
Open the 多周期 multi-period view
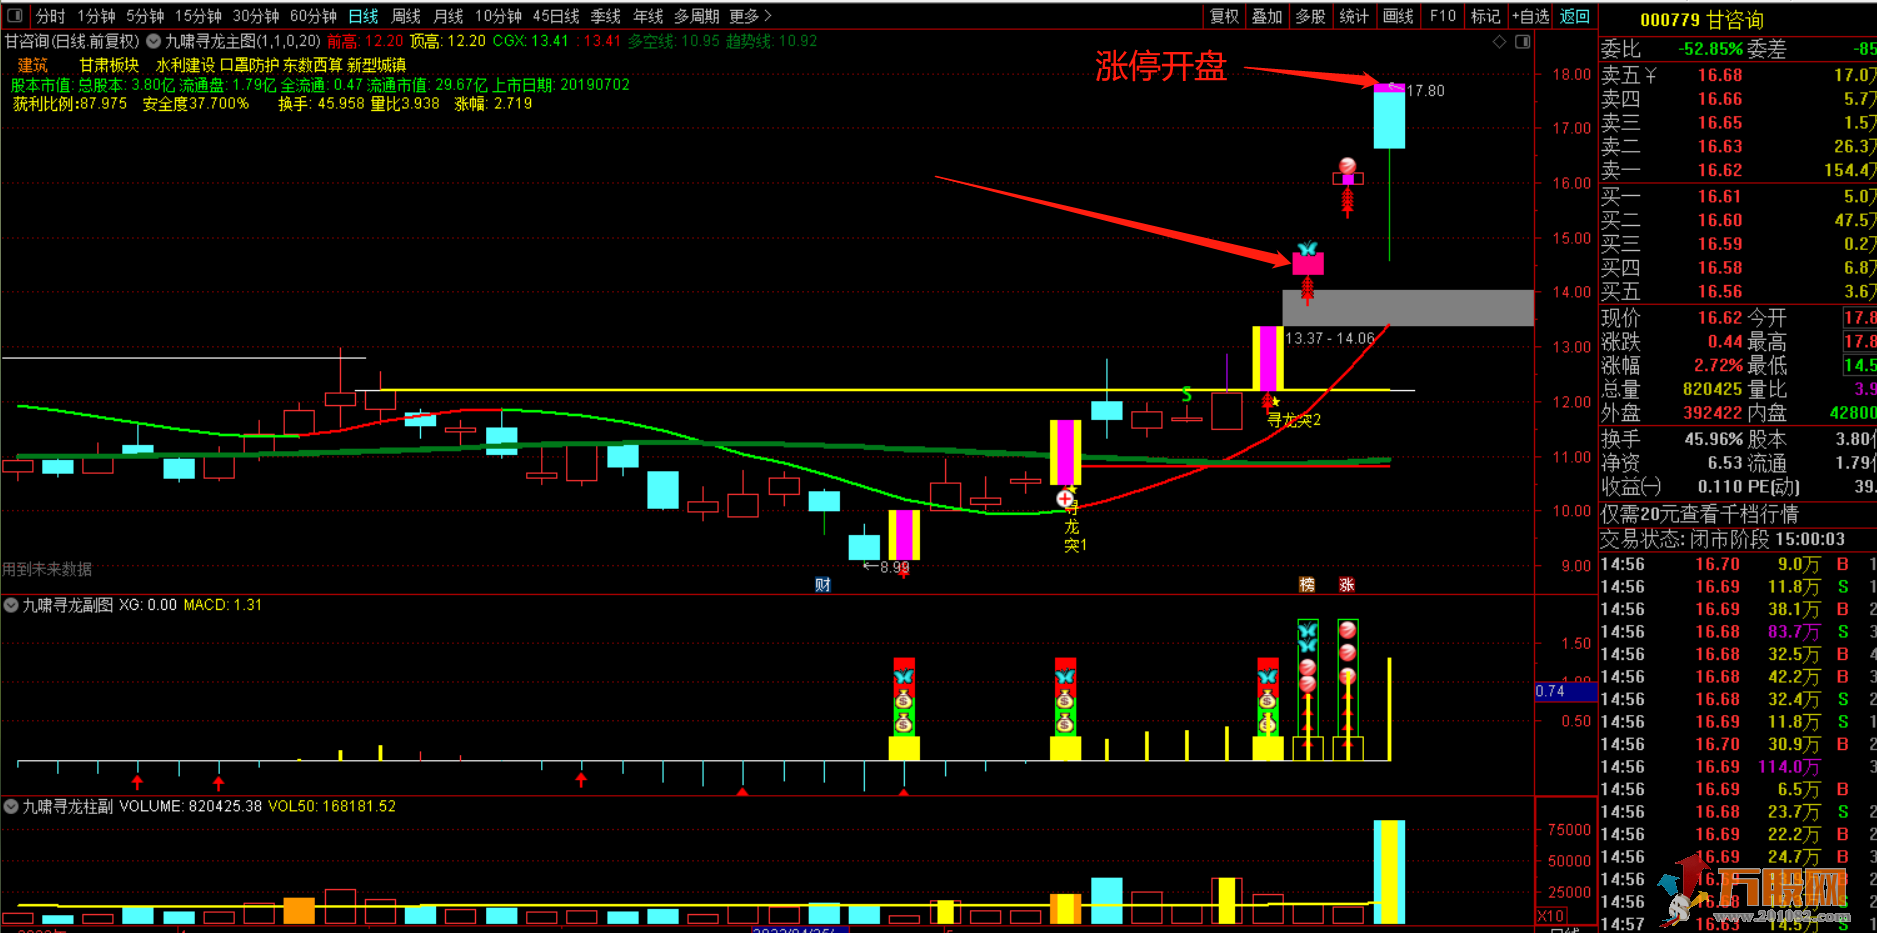696,16
